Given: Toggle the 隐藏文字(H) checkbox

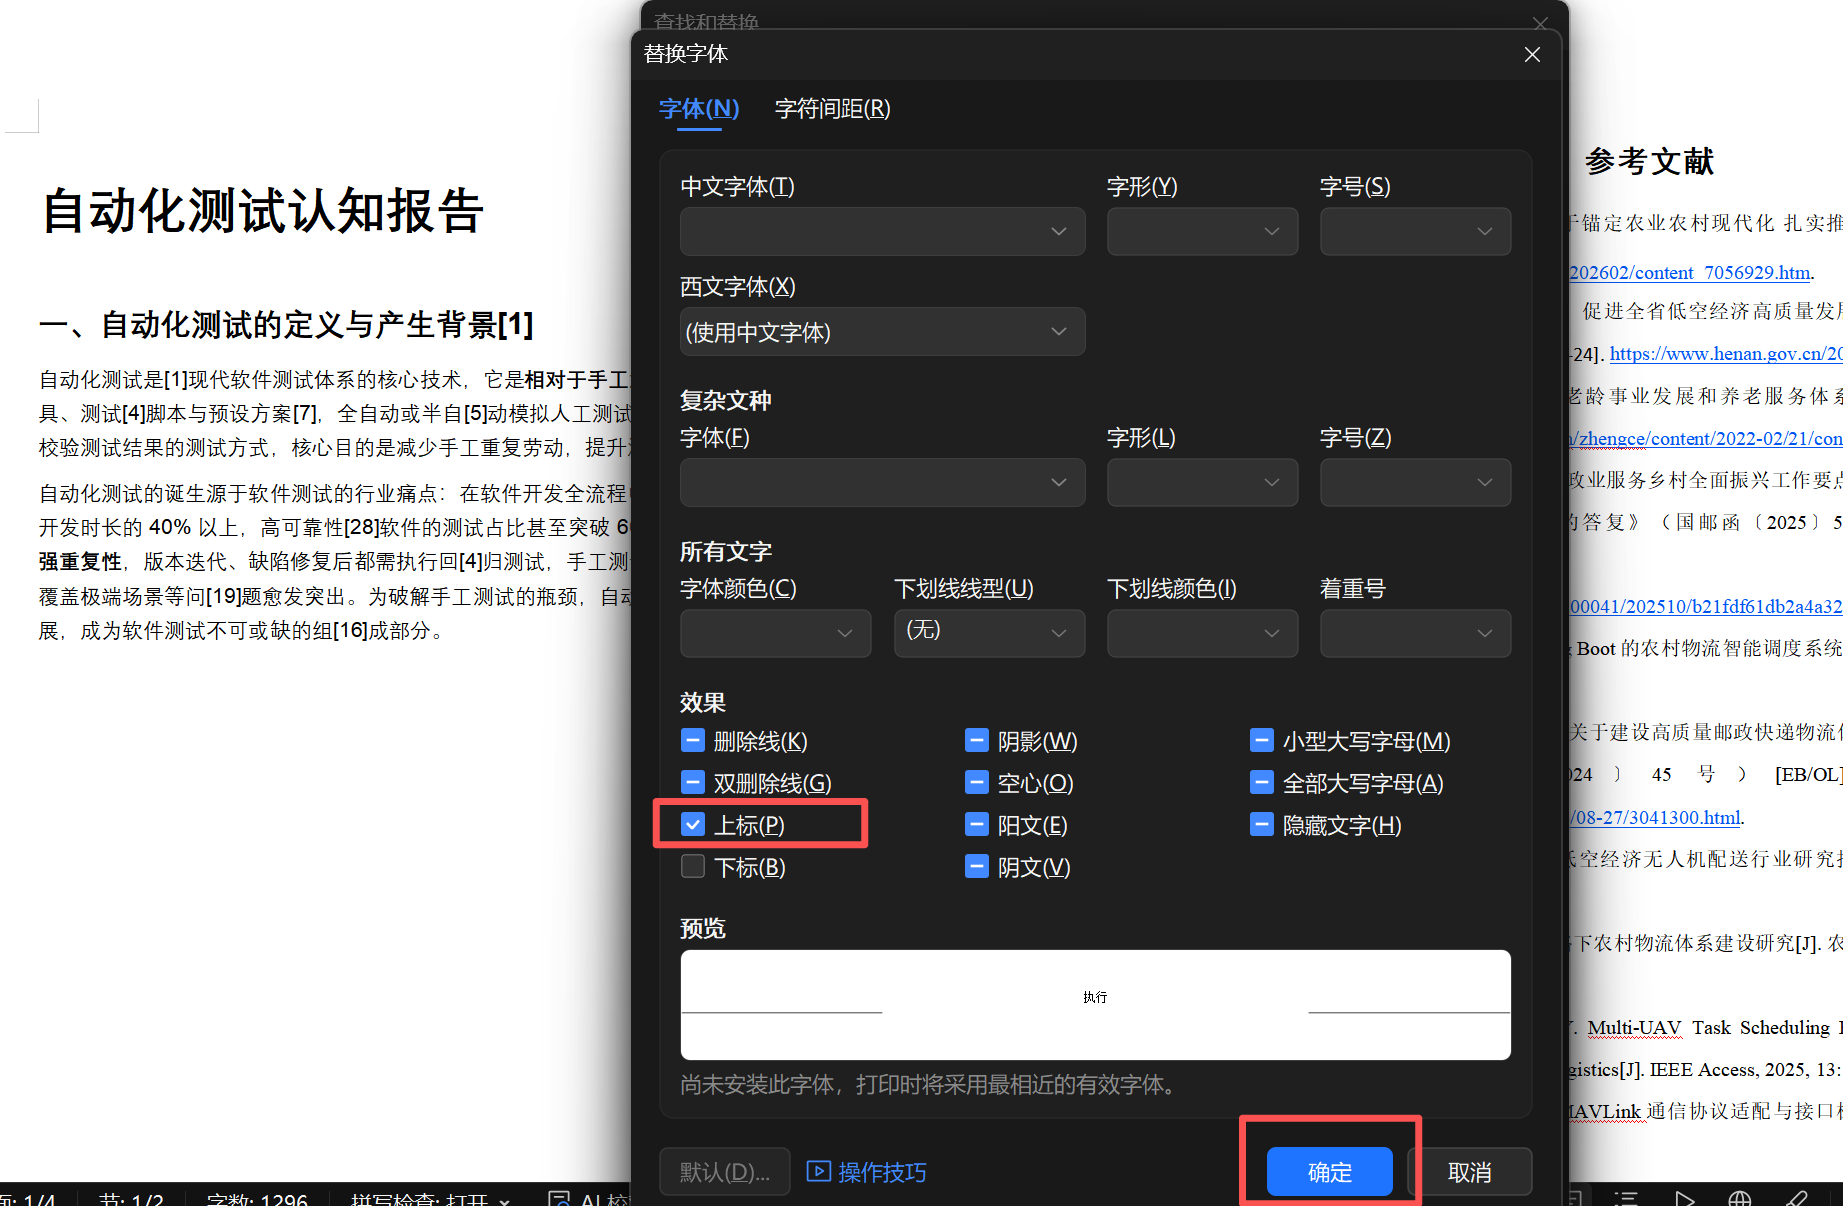Looking at the screenshot, I should (1262, 824).
